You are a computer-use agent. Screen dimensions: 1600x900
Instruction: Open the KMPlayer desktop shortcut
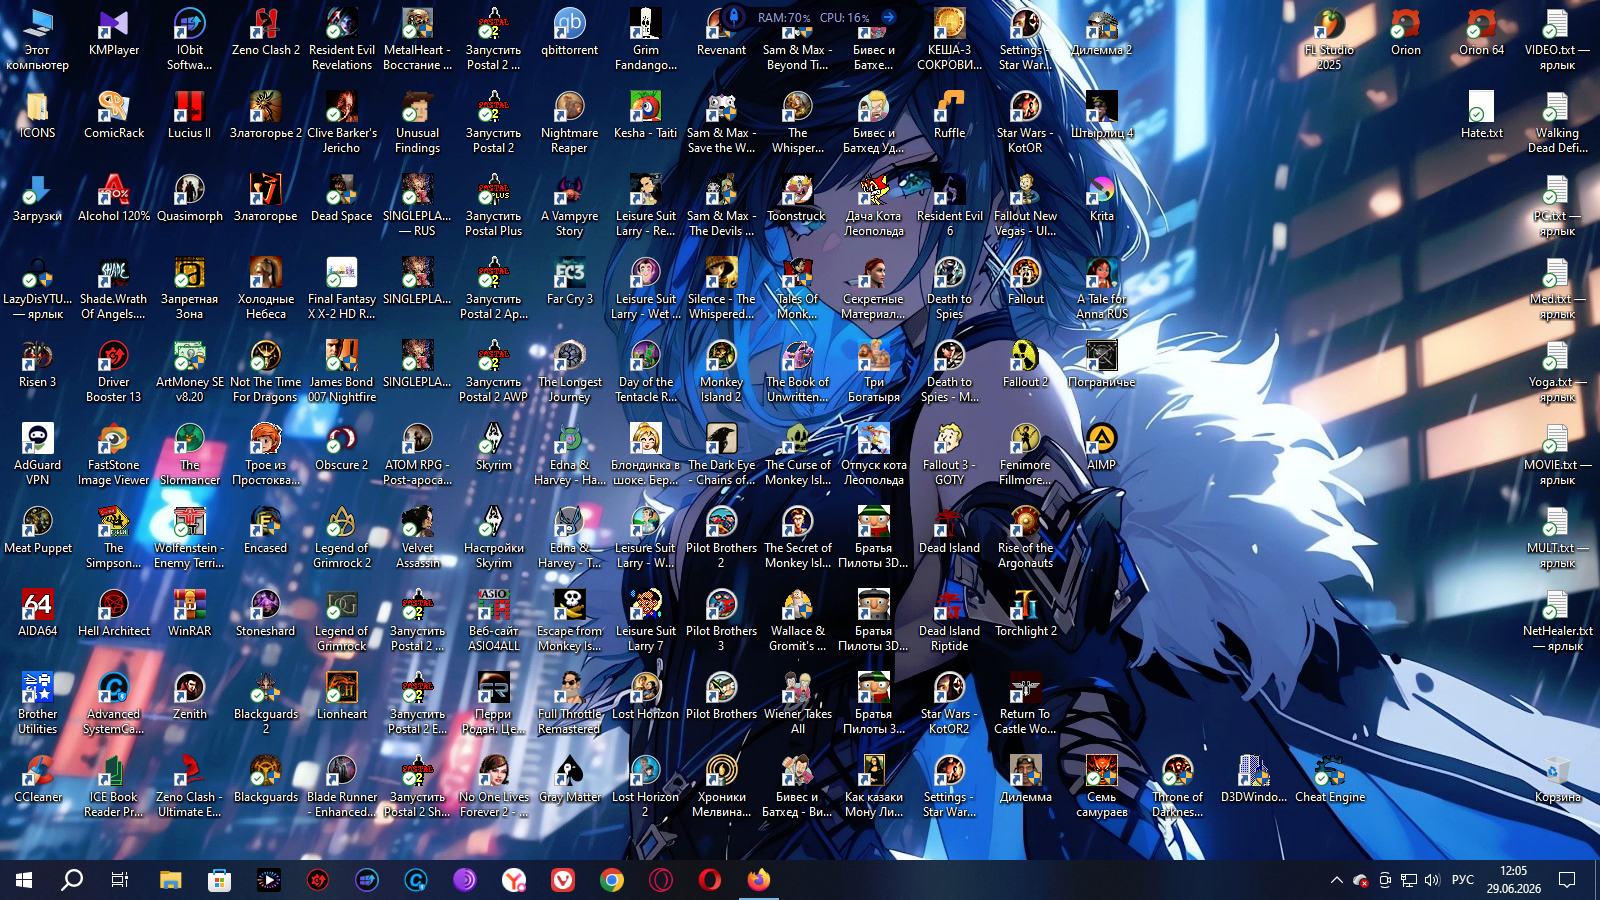click(x=114, y=32)
